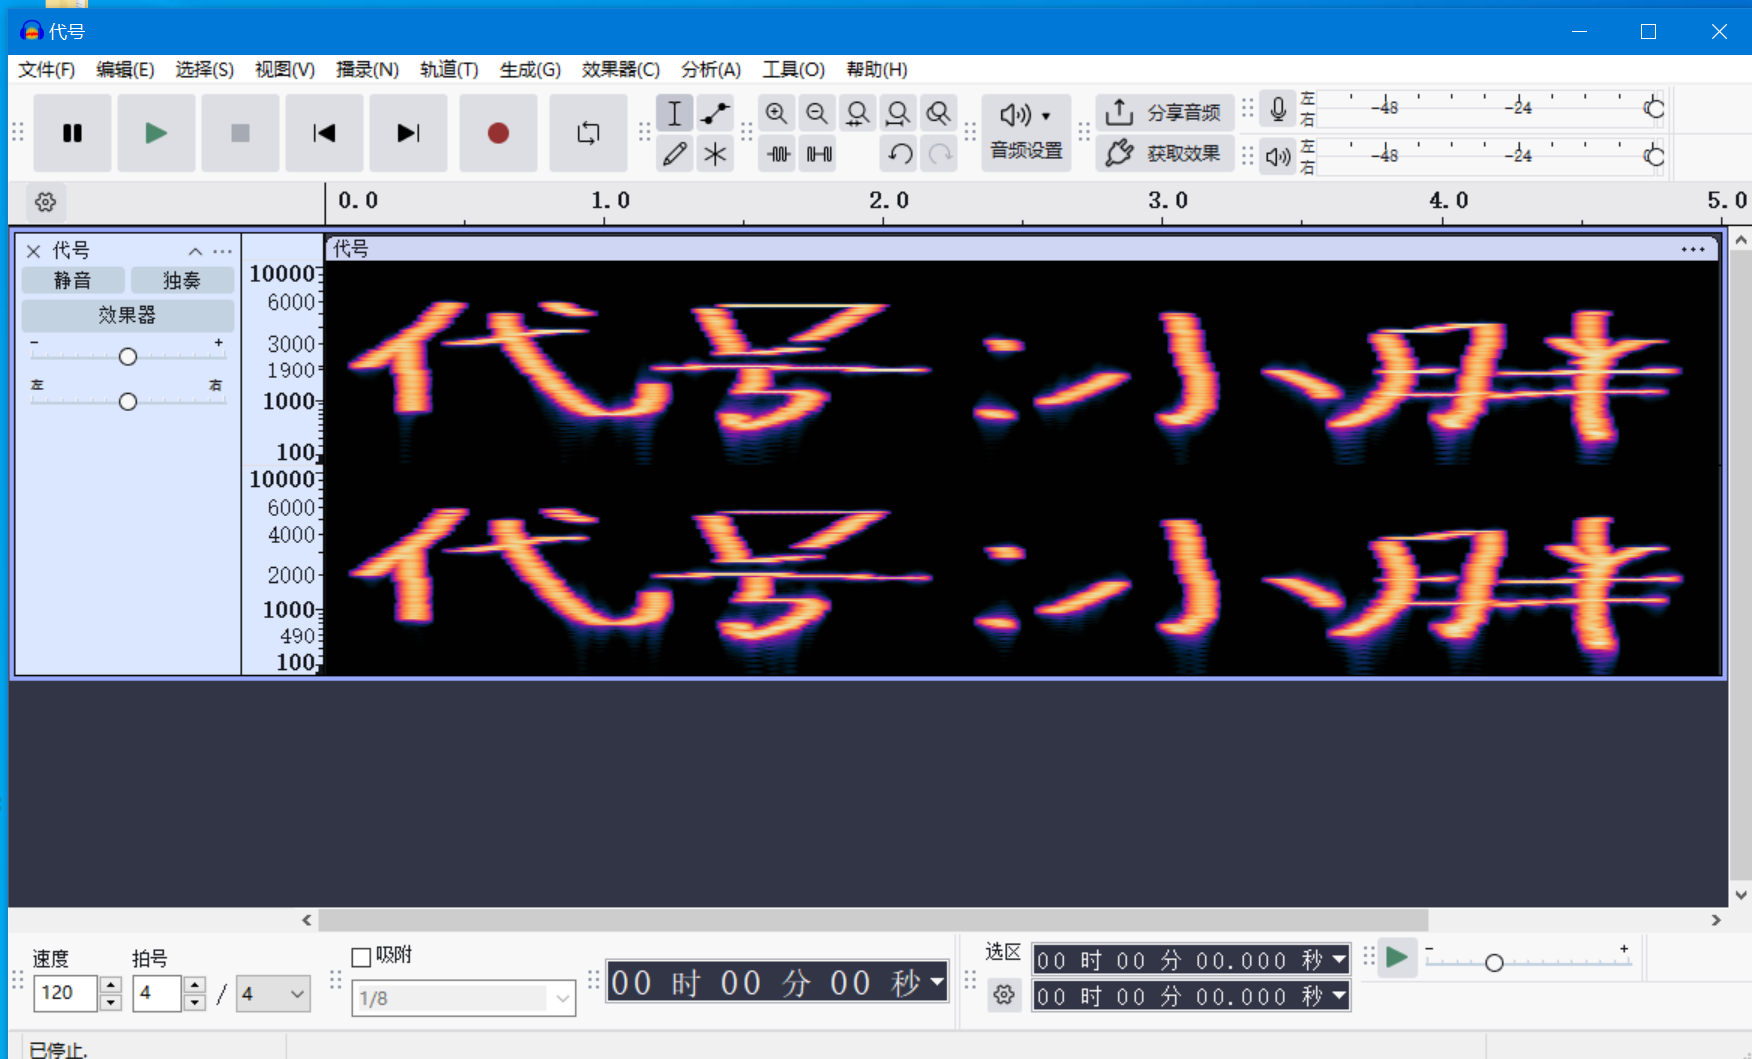Click the 速度 tempo input field

pyautogui.click(x=66, y=993)
